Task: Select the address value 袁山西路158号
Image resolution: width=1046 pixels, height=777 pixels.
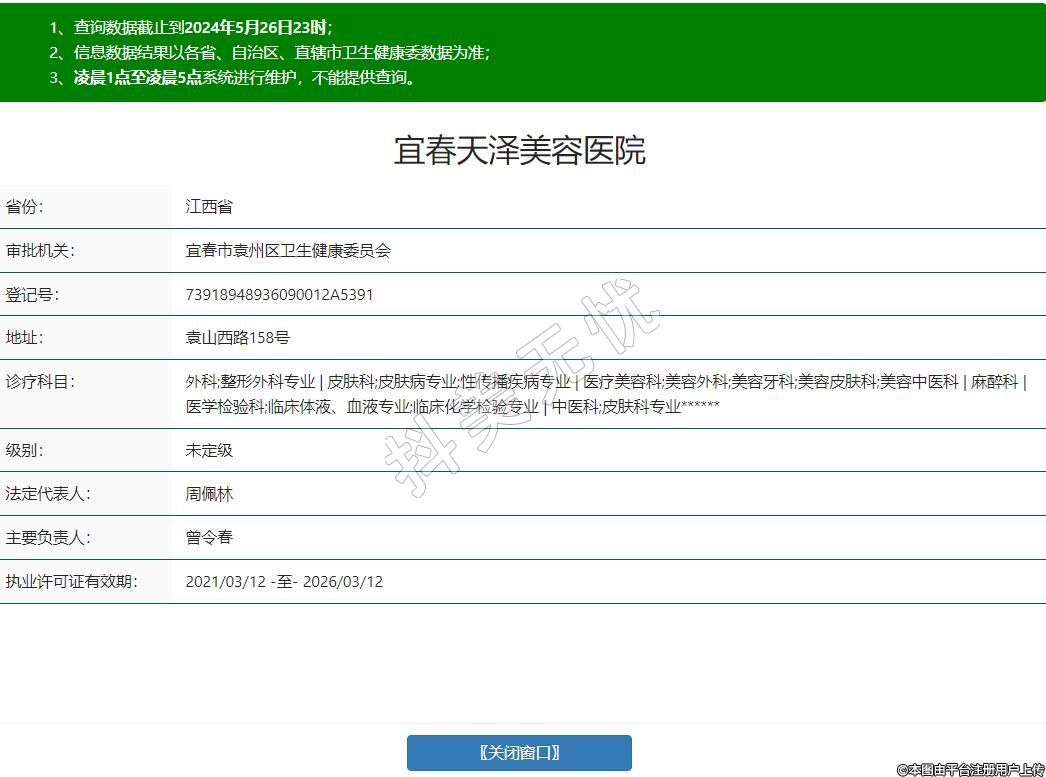Action: click(237, 338)
